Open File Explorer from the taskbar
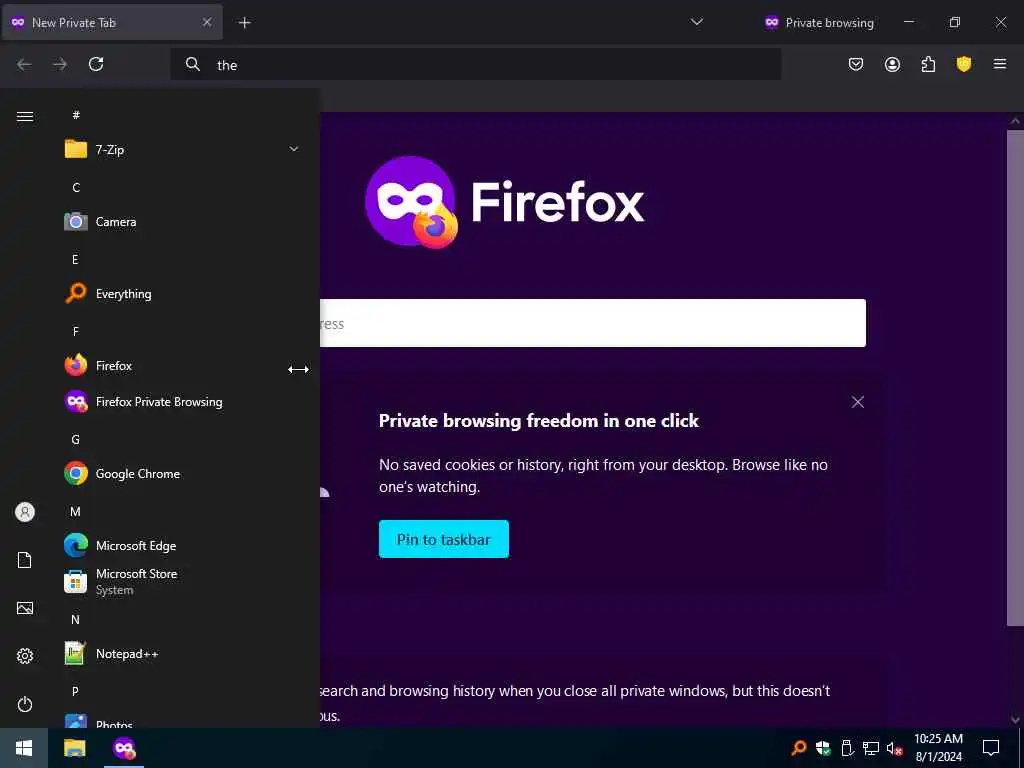1024x768 pixels. pos(74,748)
